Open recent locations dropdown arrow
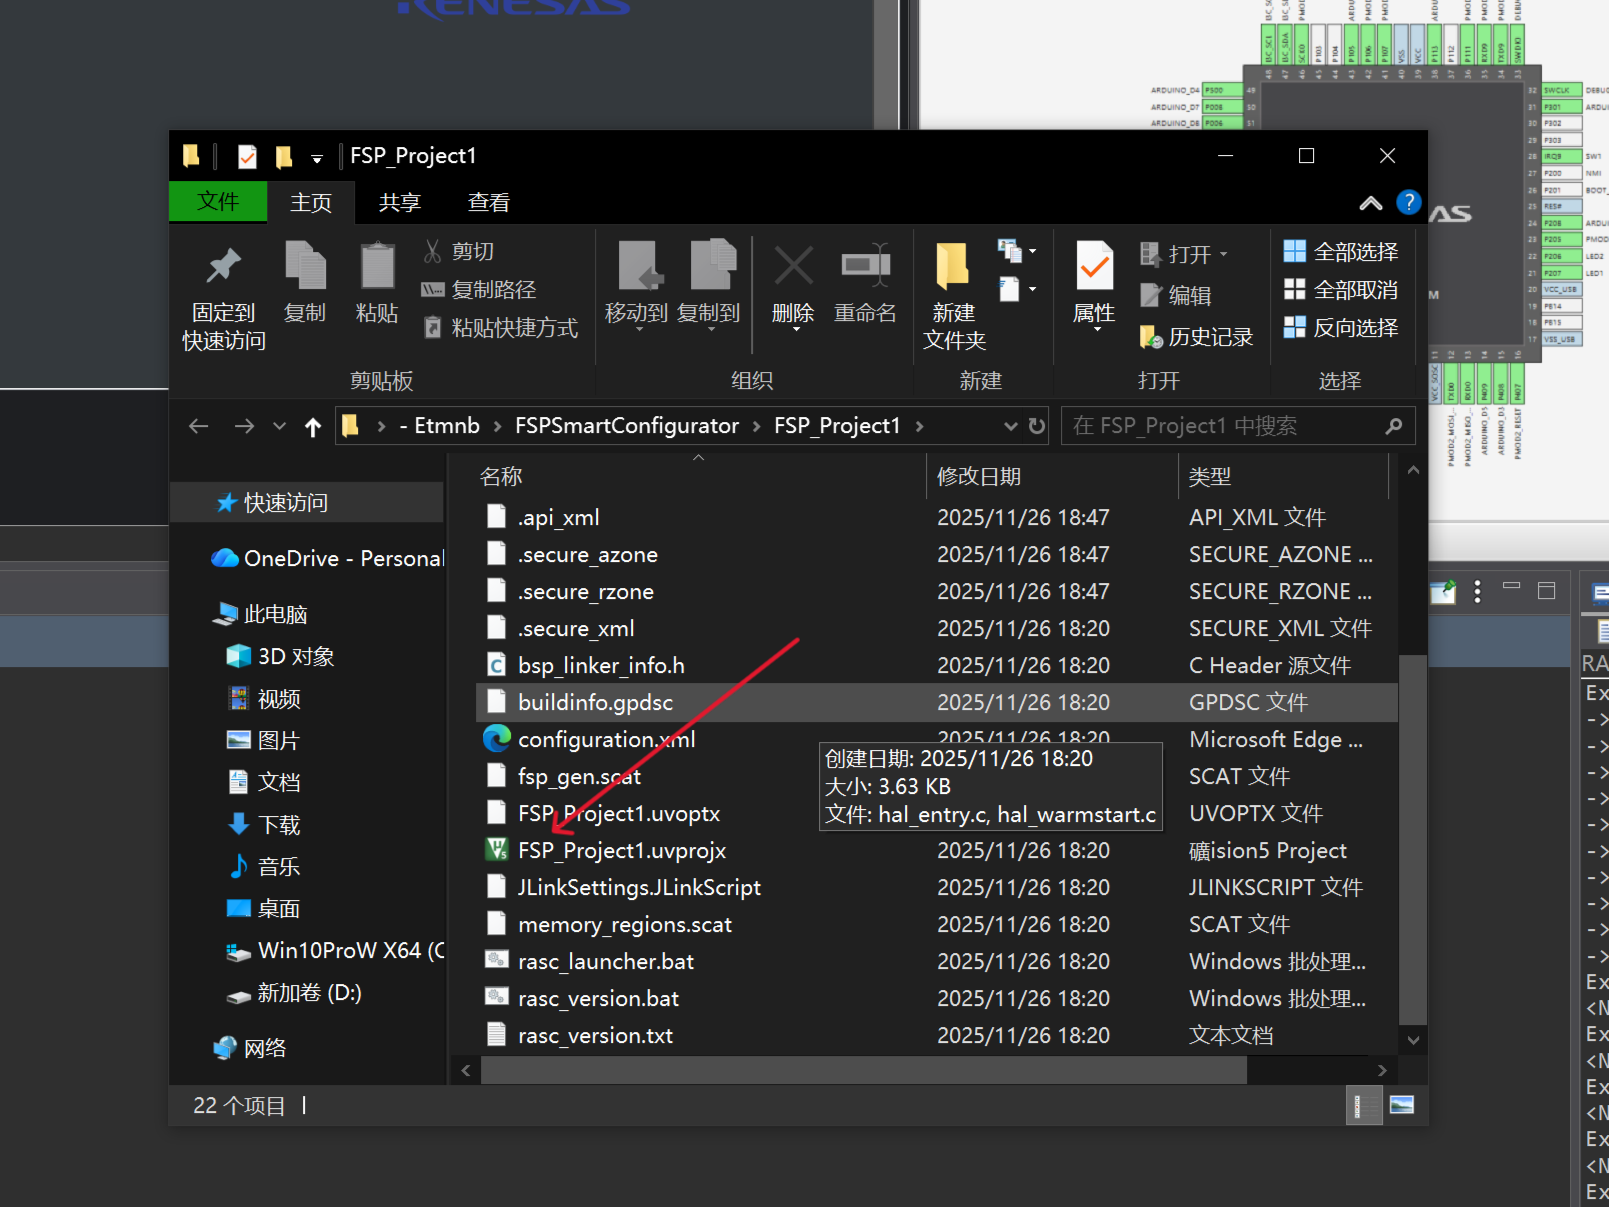The width and height of the screenshot is (1609, 1207). pyautogui.click(x=280, y=426)
